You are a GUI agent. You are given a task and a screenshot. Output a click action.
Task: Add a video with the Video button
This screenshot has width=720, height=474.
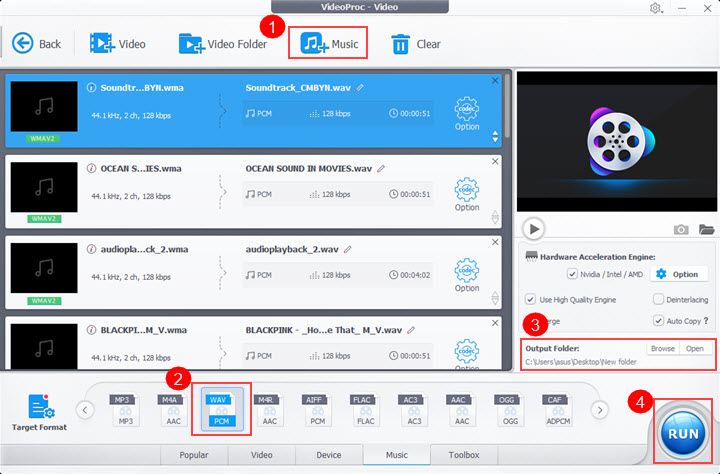[118, 44]
